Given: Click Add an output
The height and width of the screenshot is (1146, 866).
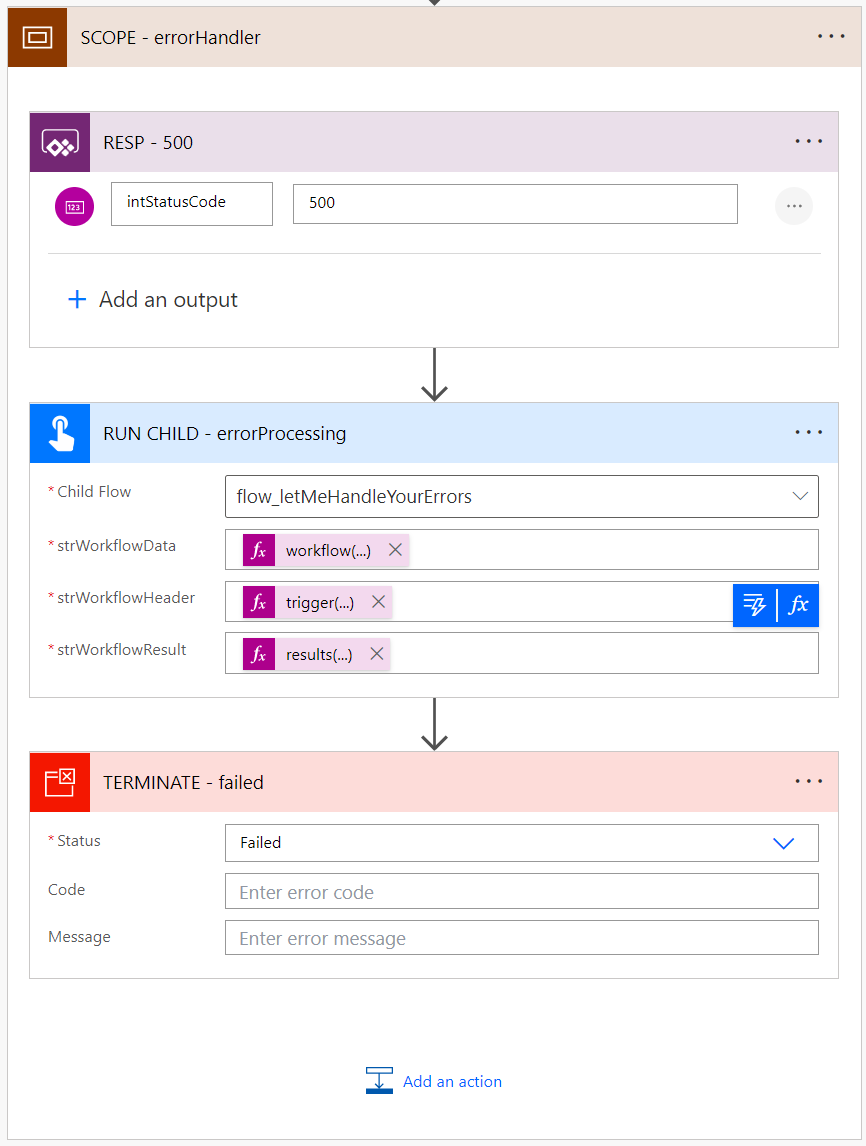Looking at the screenshot, I should click(x=153, y=300).
